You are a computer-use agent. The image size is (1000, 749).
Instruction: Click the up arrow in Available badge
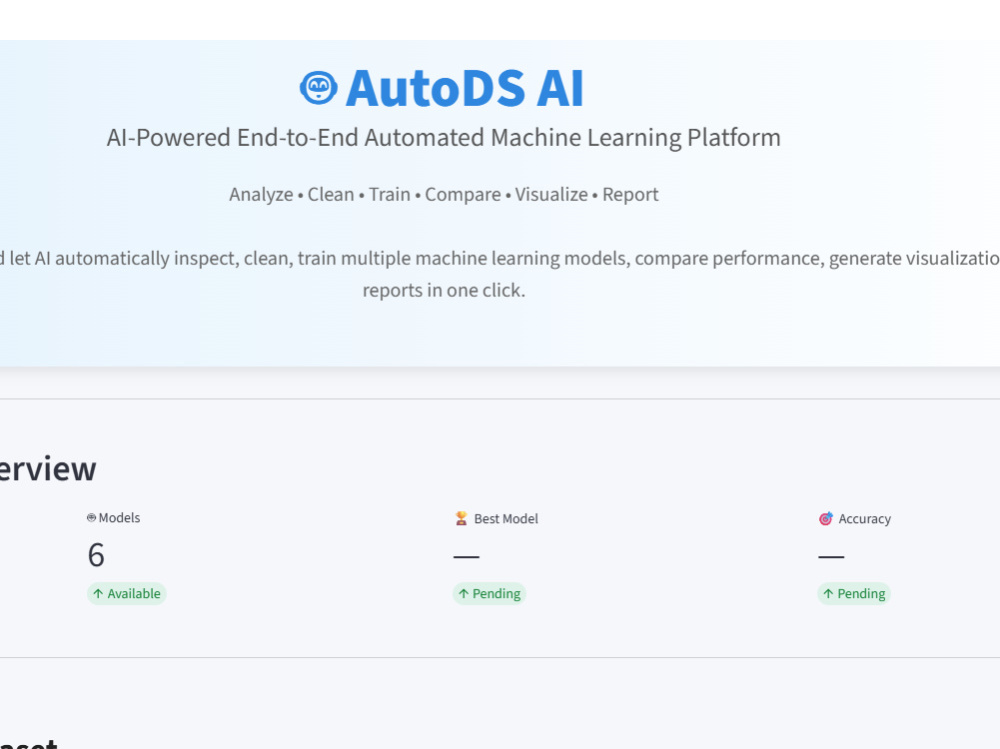coord(98,594)
